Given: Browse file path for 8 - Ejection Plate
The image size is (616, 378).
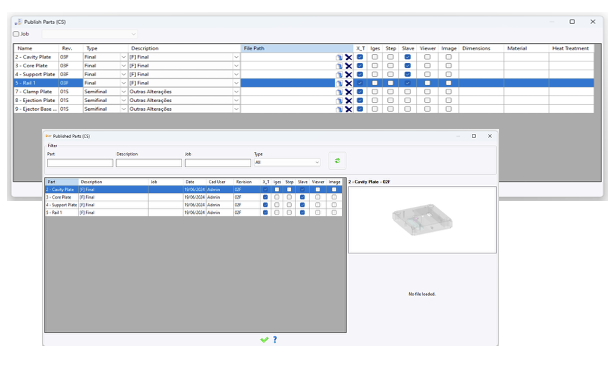Looking at the screenshot, I should pyautogui.click(x=339, y=101).
